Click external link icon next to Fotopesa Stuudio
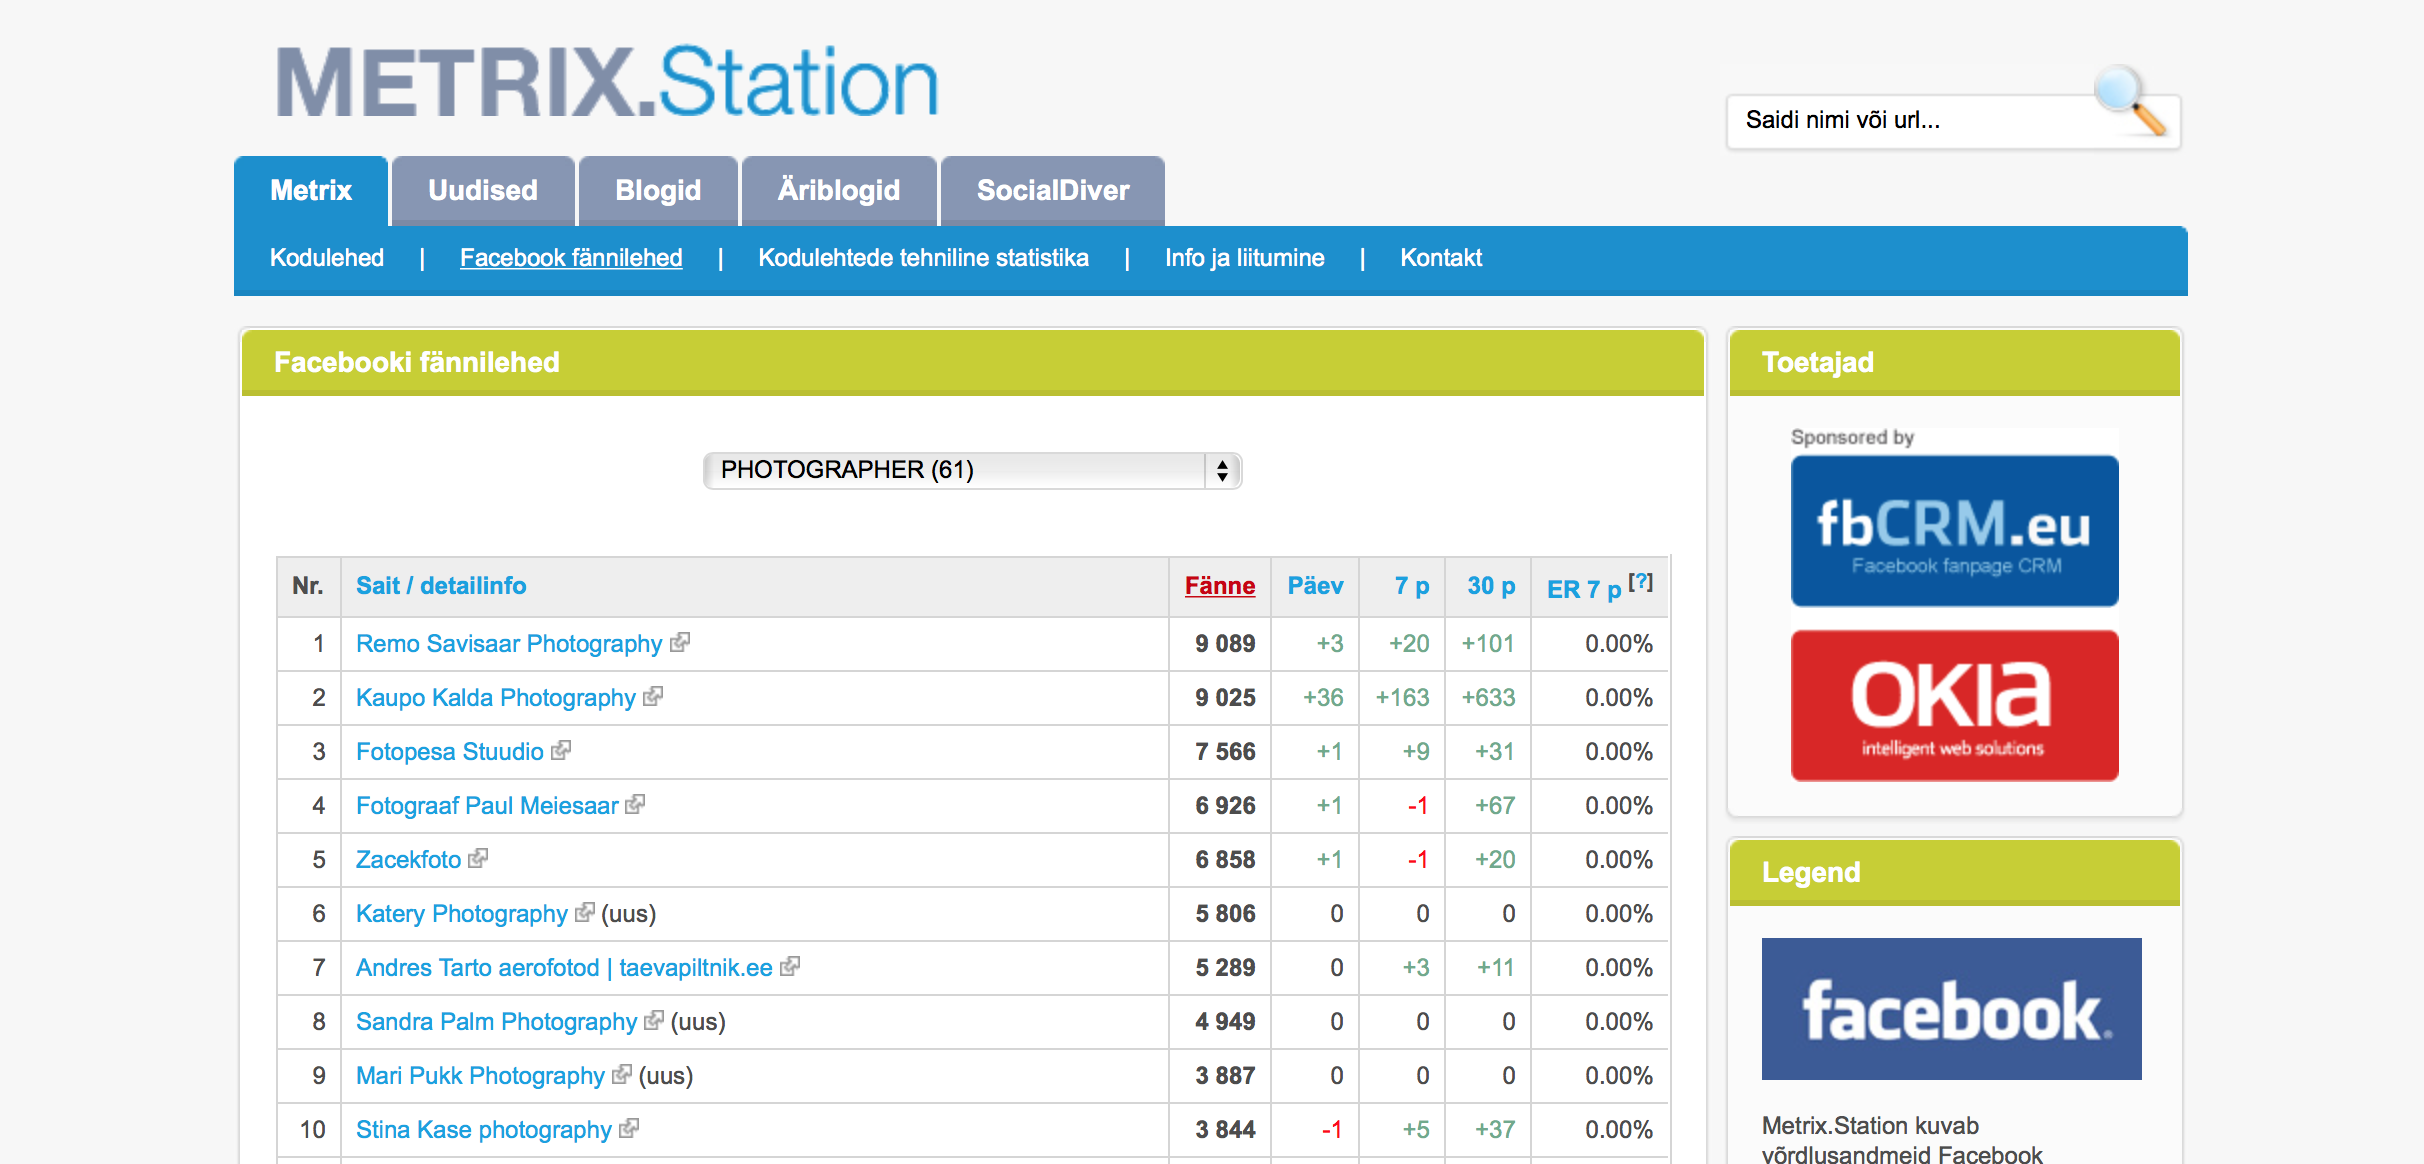2424x1164 pixels. (x=561, y=750)
